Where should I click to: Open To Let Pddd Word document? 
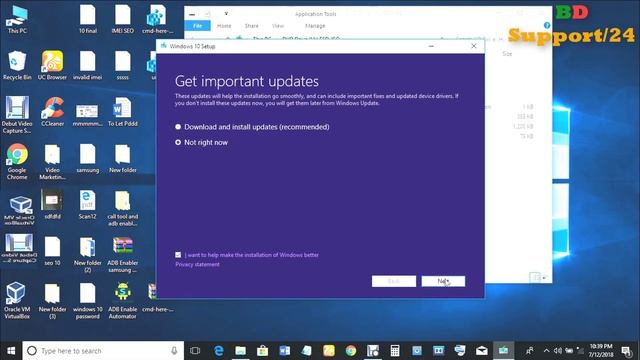click(x=122, y=112)
